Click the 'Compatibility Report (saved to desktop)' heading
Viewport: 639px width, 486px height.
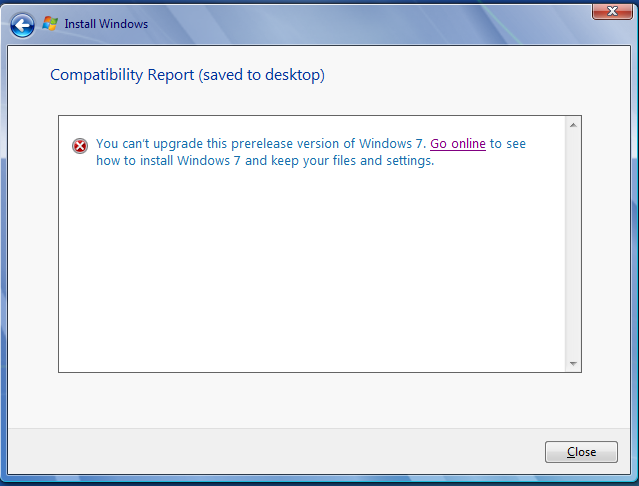(187, 75)
